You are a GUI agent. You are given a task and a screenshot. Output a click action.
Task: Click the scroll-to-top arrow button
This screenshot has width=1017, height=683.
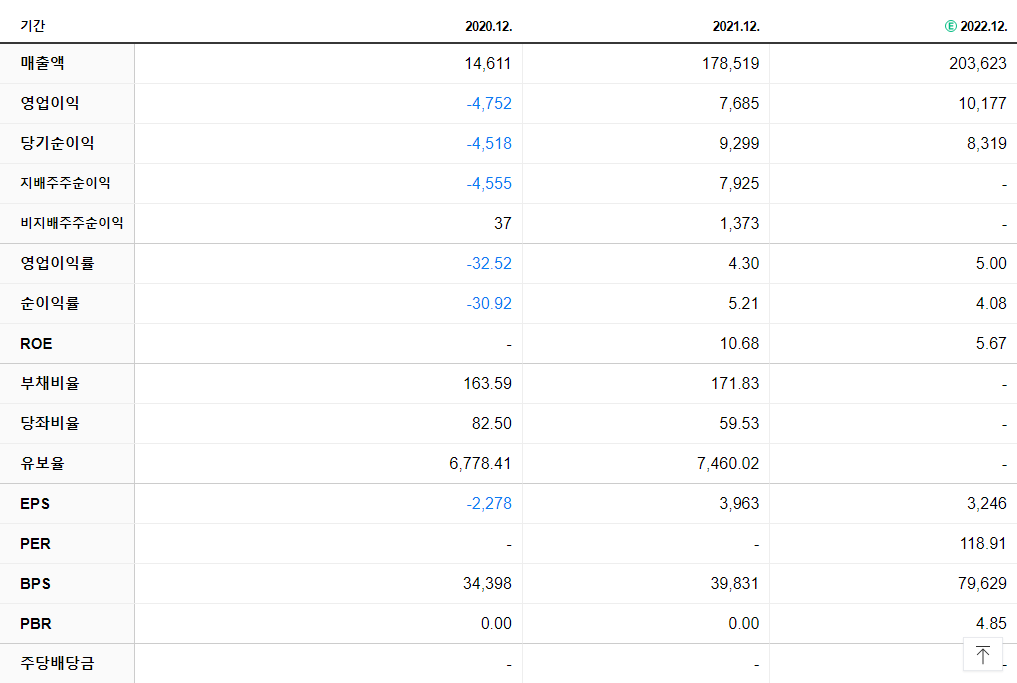(983, 654)
